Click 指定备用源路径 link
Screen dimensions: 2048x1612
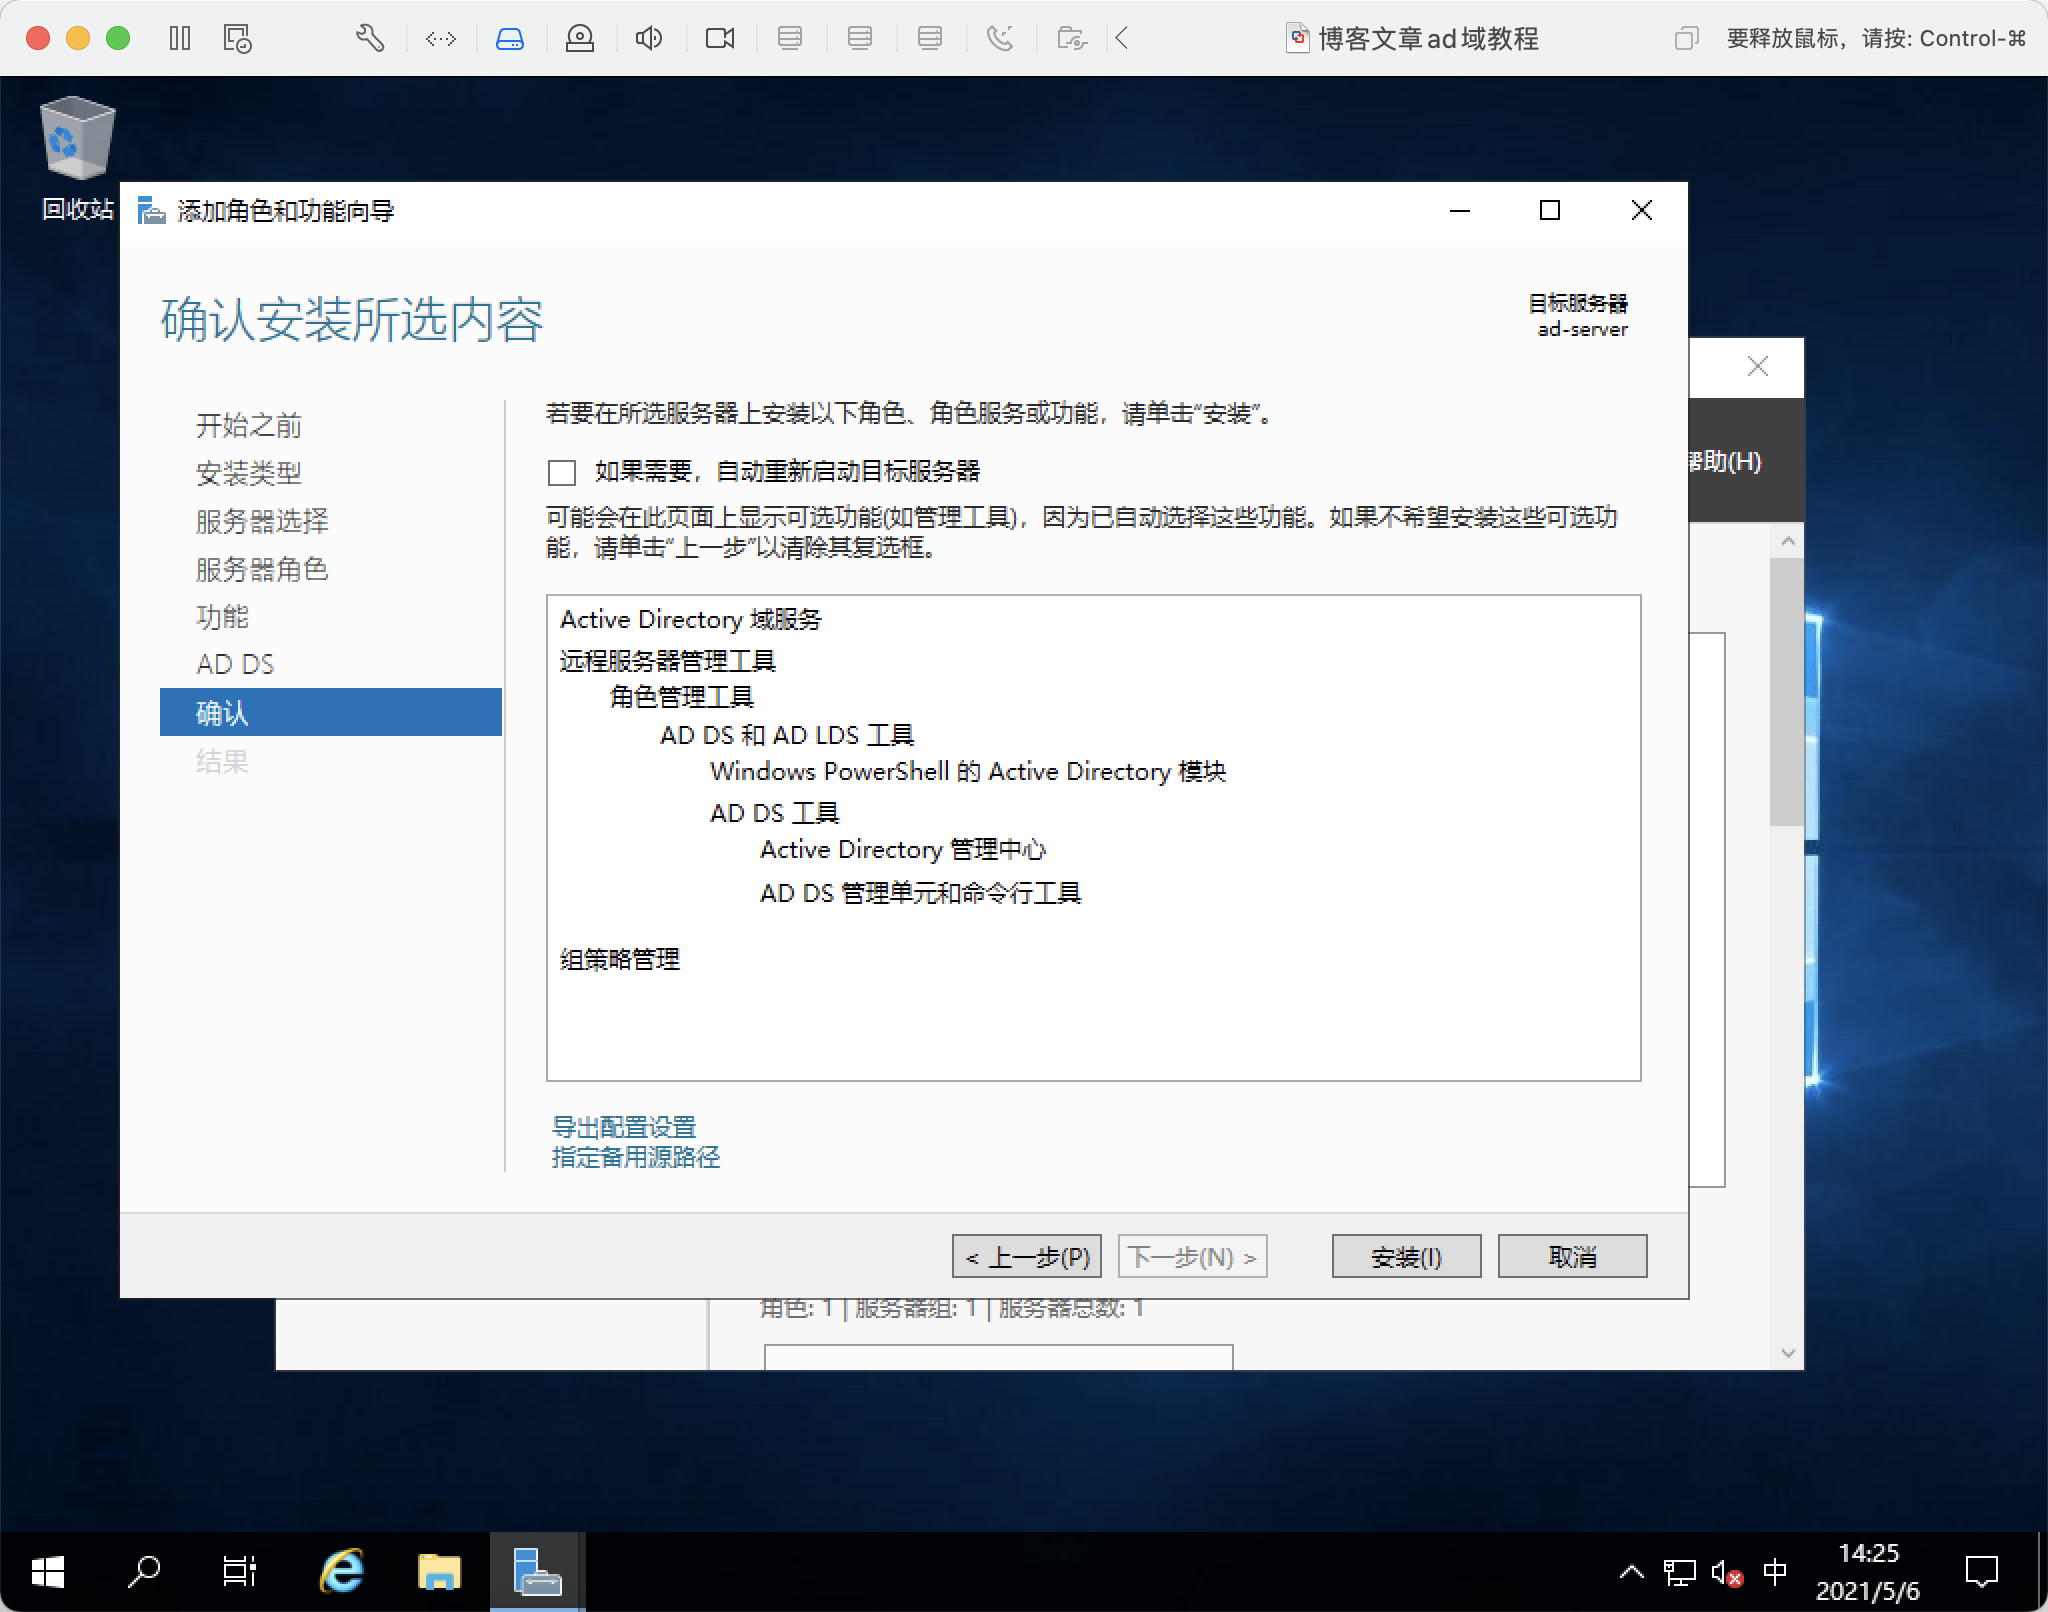[636, 1157]
